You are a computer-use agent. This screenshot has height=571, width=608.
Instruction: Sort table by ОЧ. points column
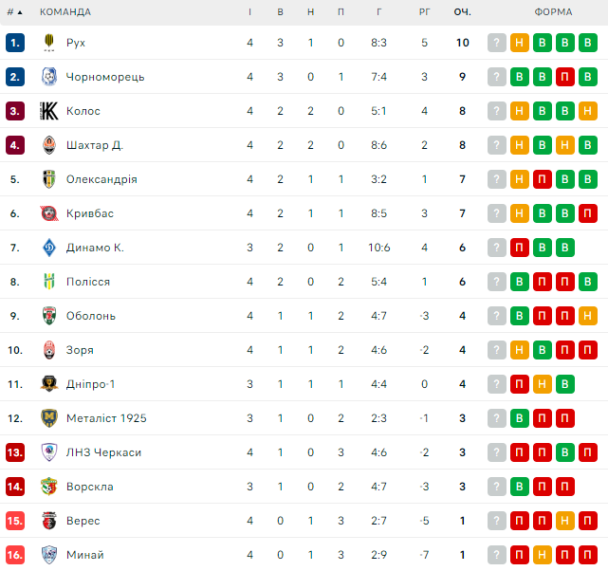(x=462, y=12)
